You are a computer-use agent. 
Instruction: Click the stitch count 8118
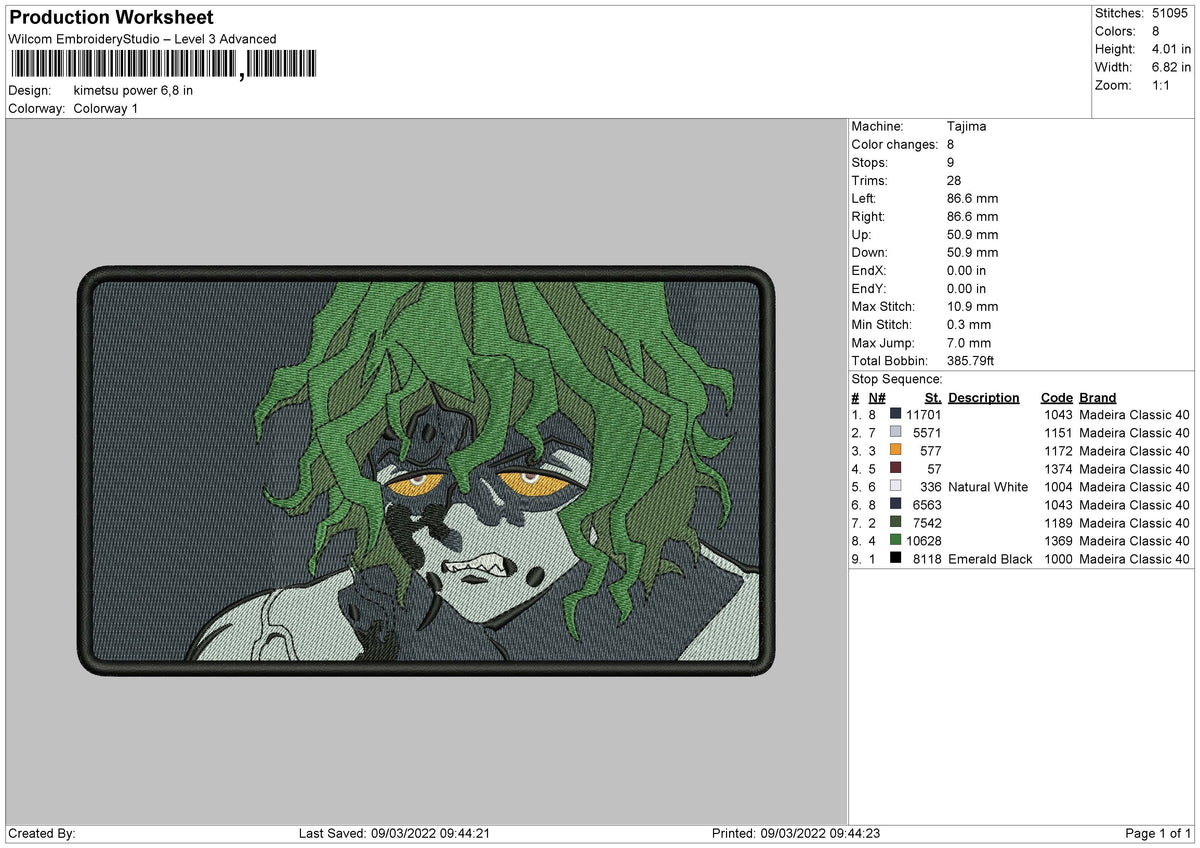click(x=927, y=558)
